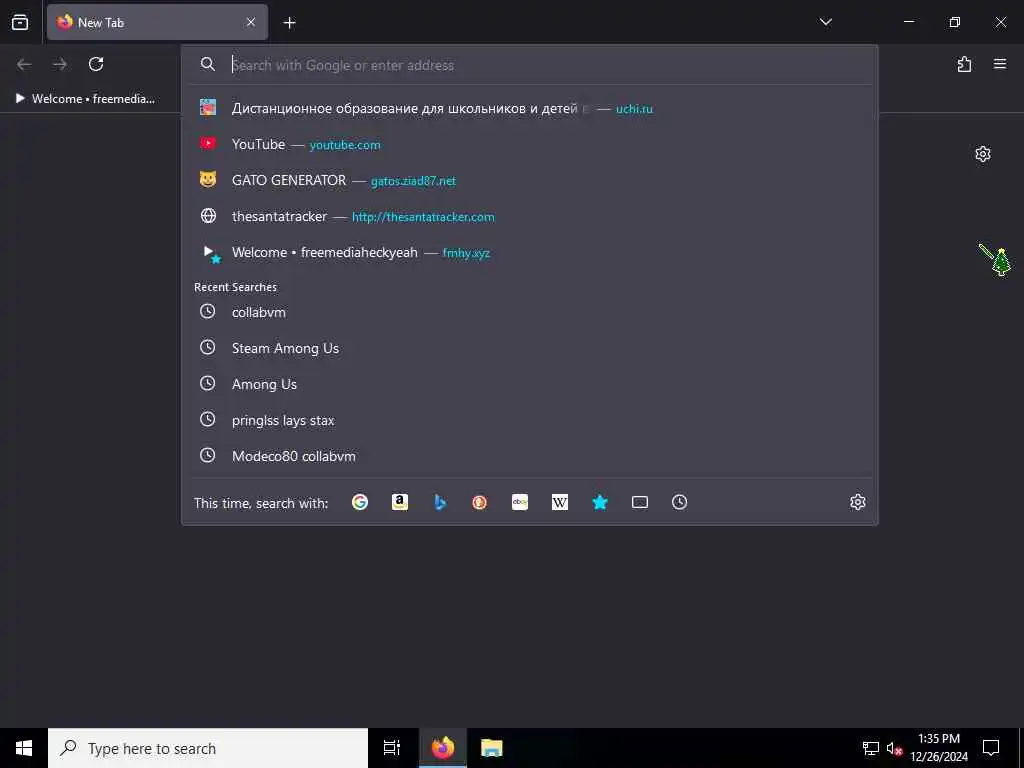
Task: Open the muted volume tray icon
Action: 894,748
